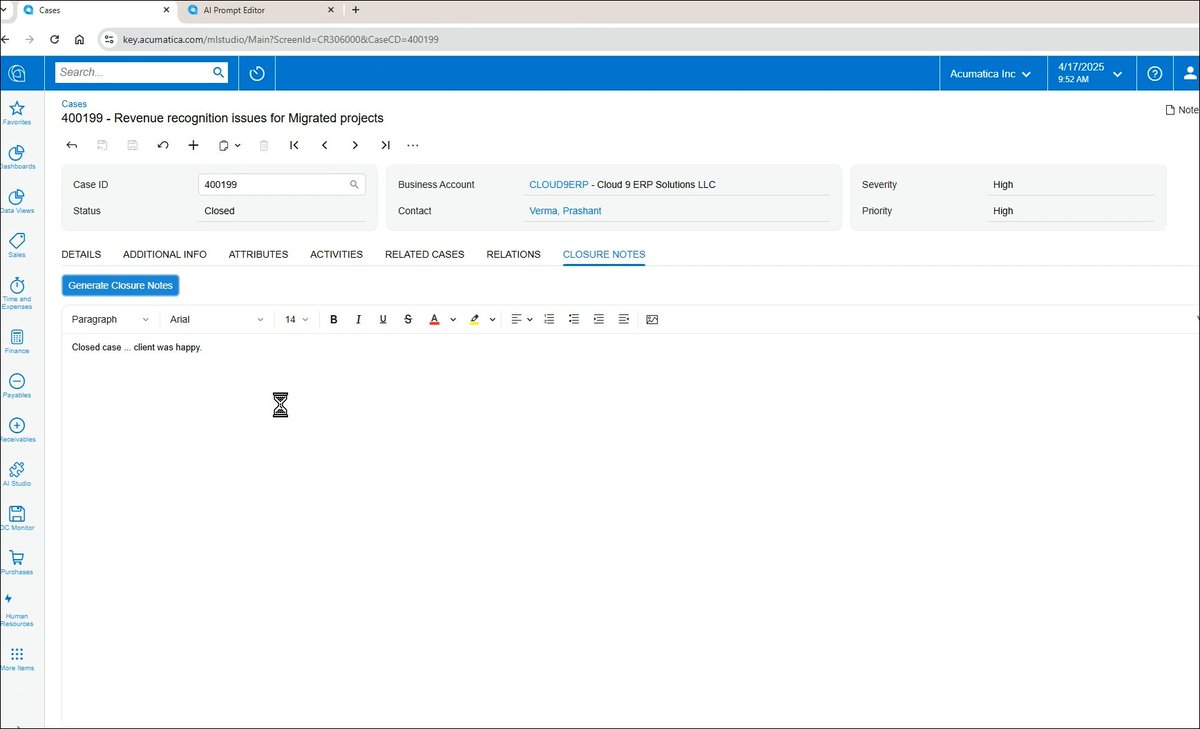Apply the red font color swatch

tap(434, 320)
